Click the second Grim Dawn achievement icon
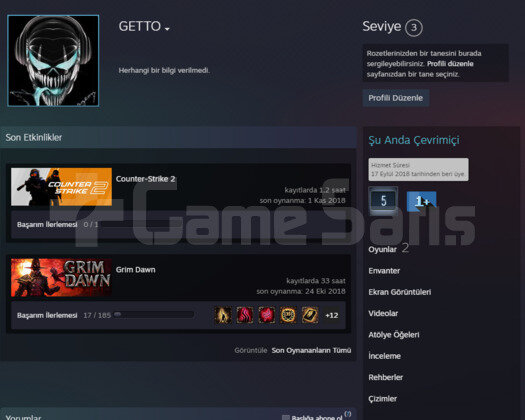The height and width of the screenshot is (420, 525). click(245, 315)
